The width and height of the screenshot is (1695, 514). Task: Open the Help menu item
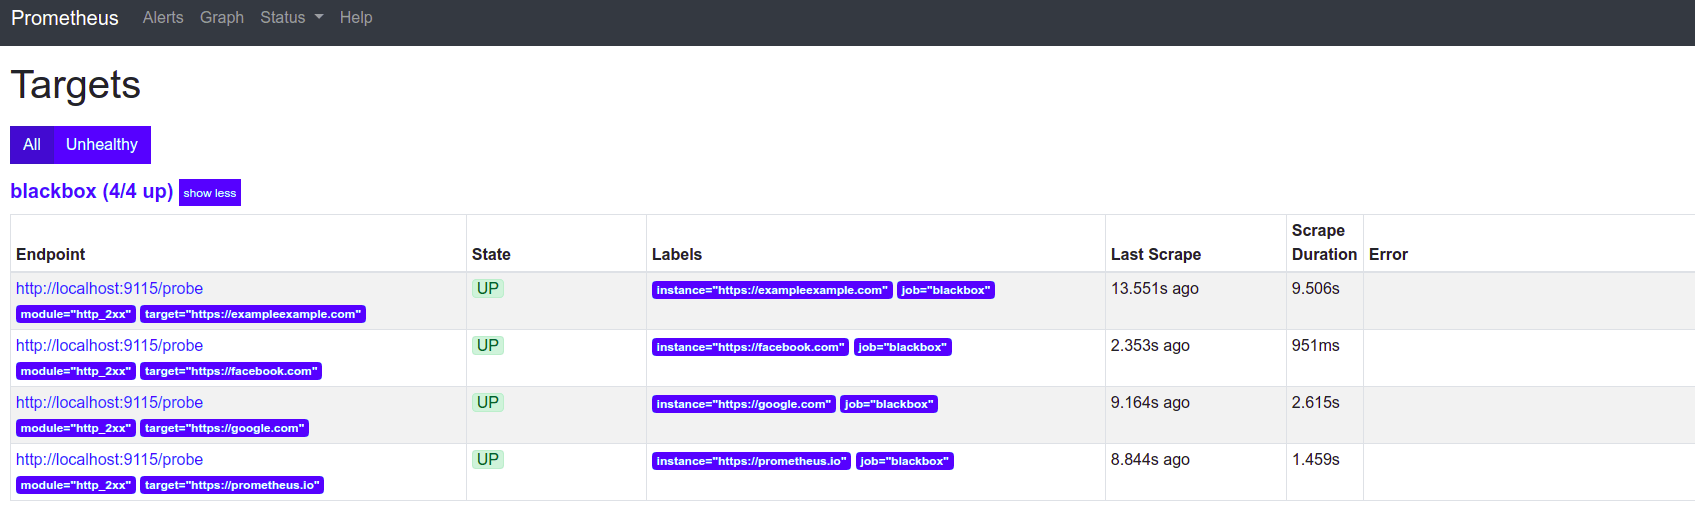coord(356,17)
